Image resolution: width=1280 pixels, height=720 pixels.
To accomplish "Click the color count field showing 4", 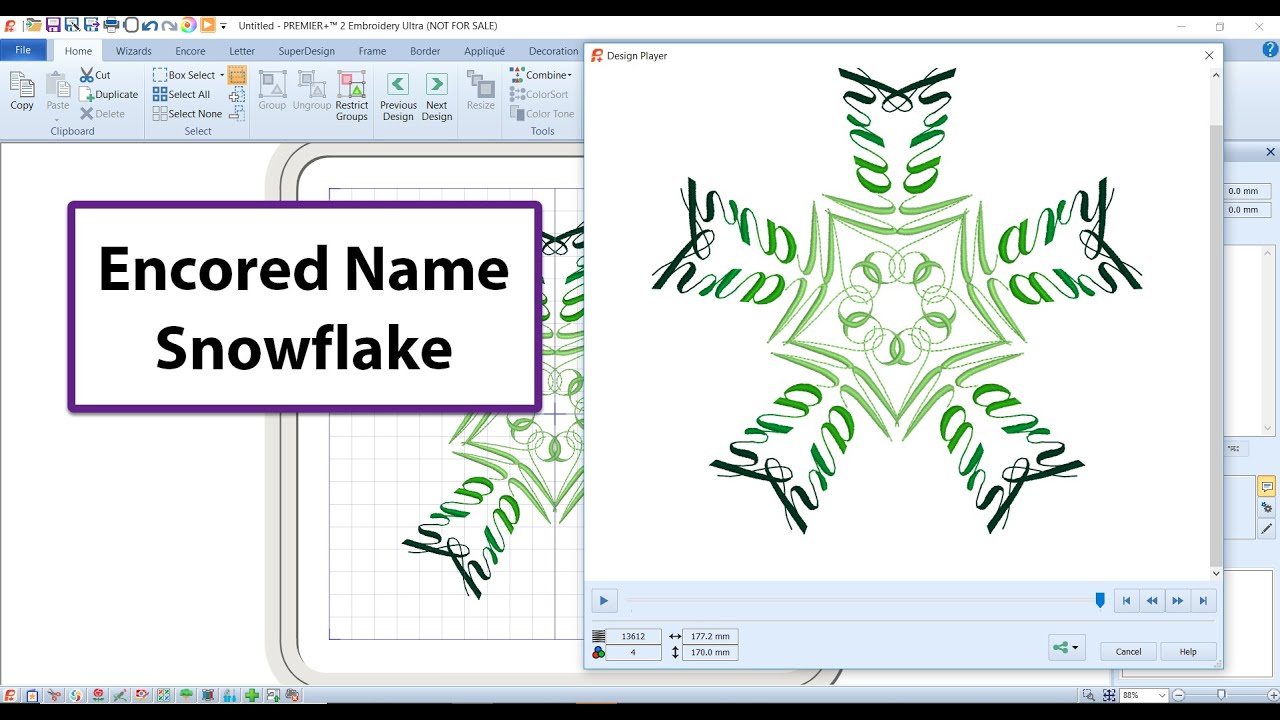I will coord(633,652).
